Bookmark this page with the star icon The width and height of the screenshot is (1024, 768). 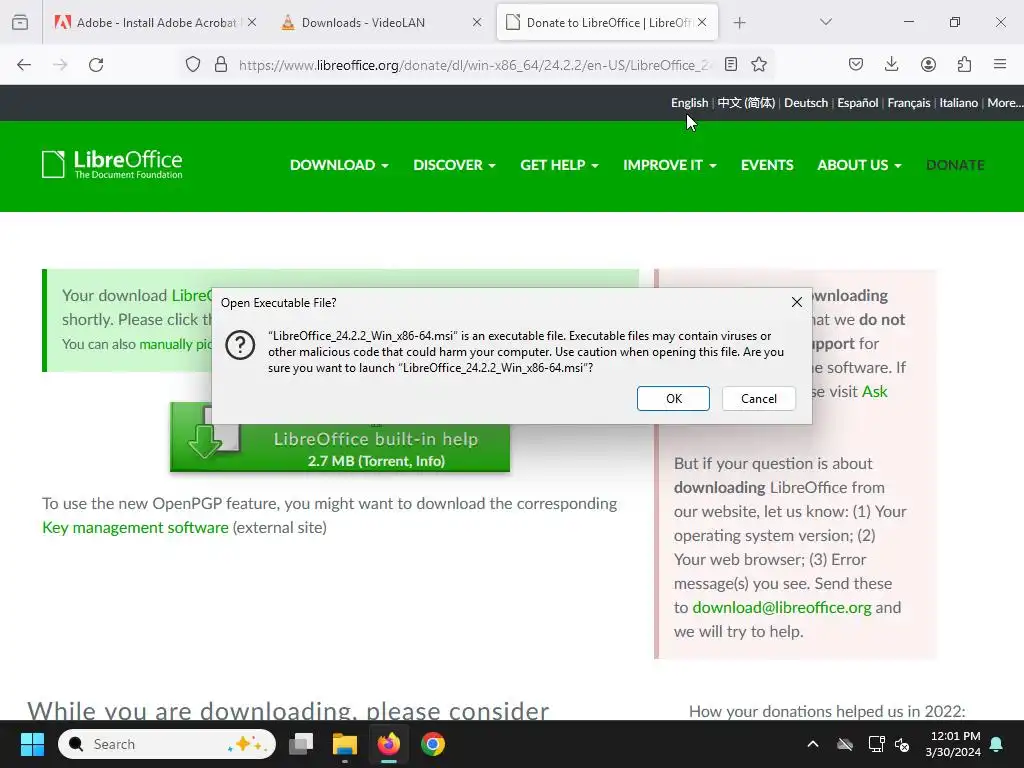[759, 64]
